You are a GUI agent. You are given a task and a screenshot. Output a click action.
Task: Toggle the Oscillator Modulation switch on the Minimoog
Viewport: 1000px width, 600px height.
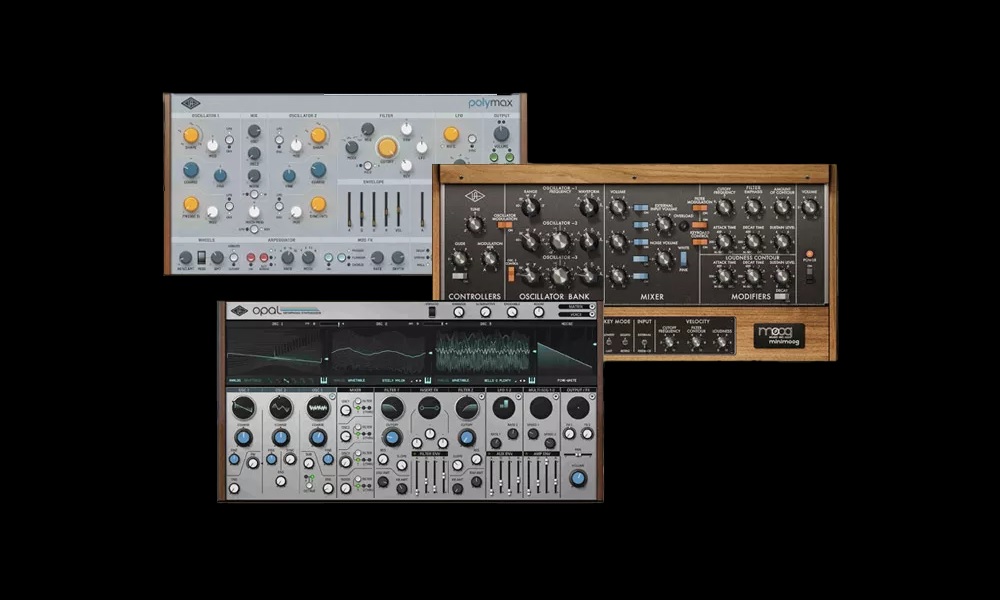pyautogui.click(x=506, y=226)
